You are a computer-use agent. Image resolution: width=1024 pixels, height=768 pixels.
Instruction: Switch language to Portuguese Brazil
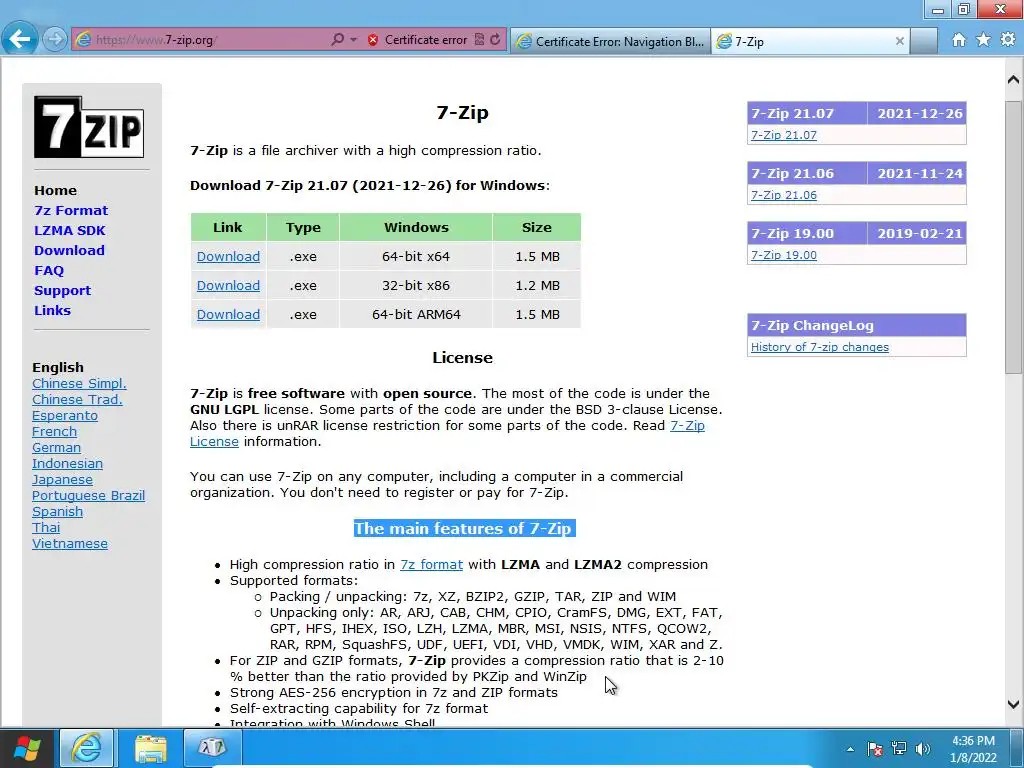(x=88, y=496)
